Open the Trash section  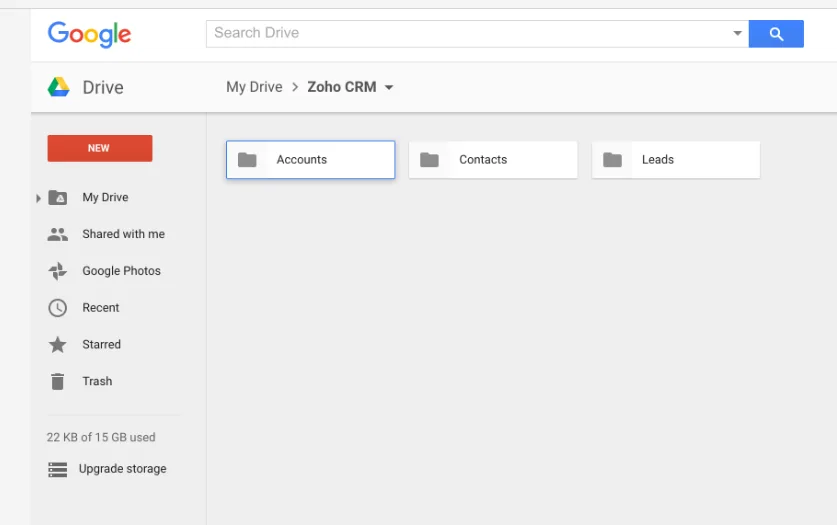click(97, 381)
